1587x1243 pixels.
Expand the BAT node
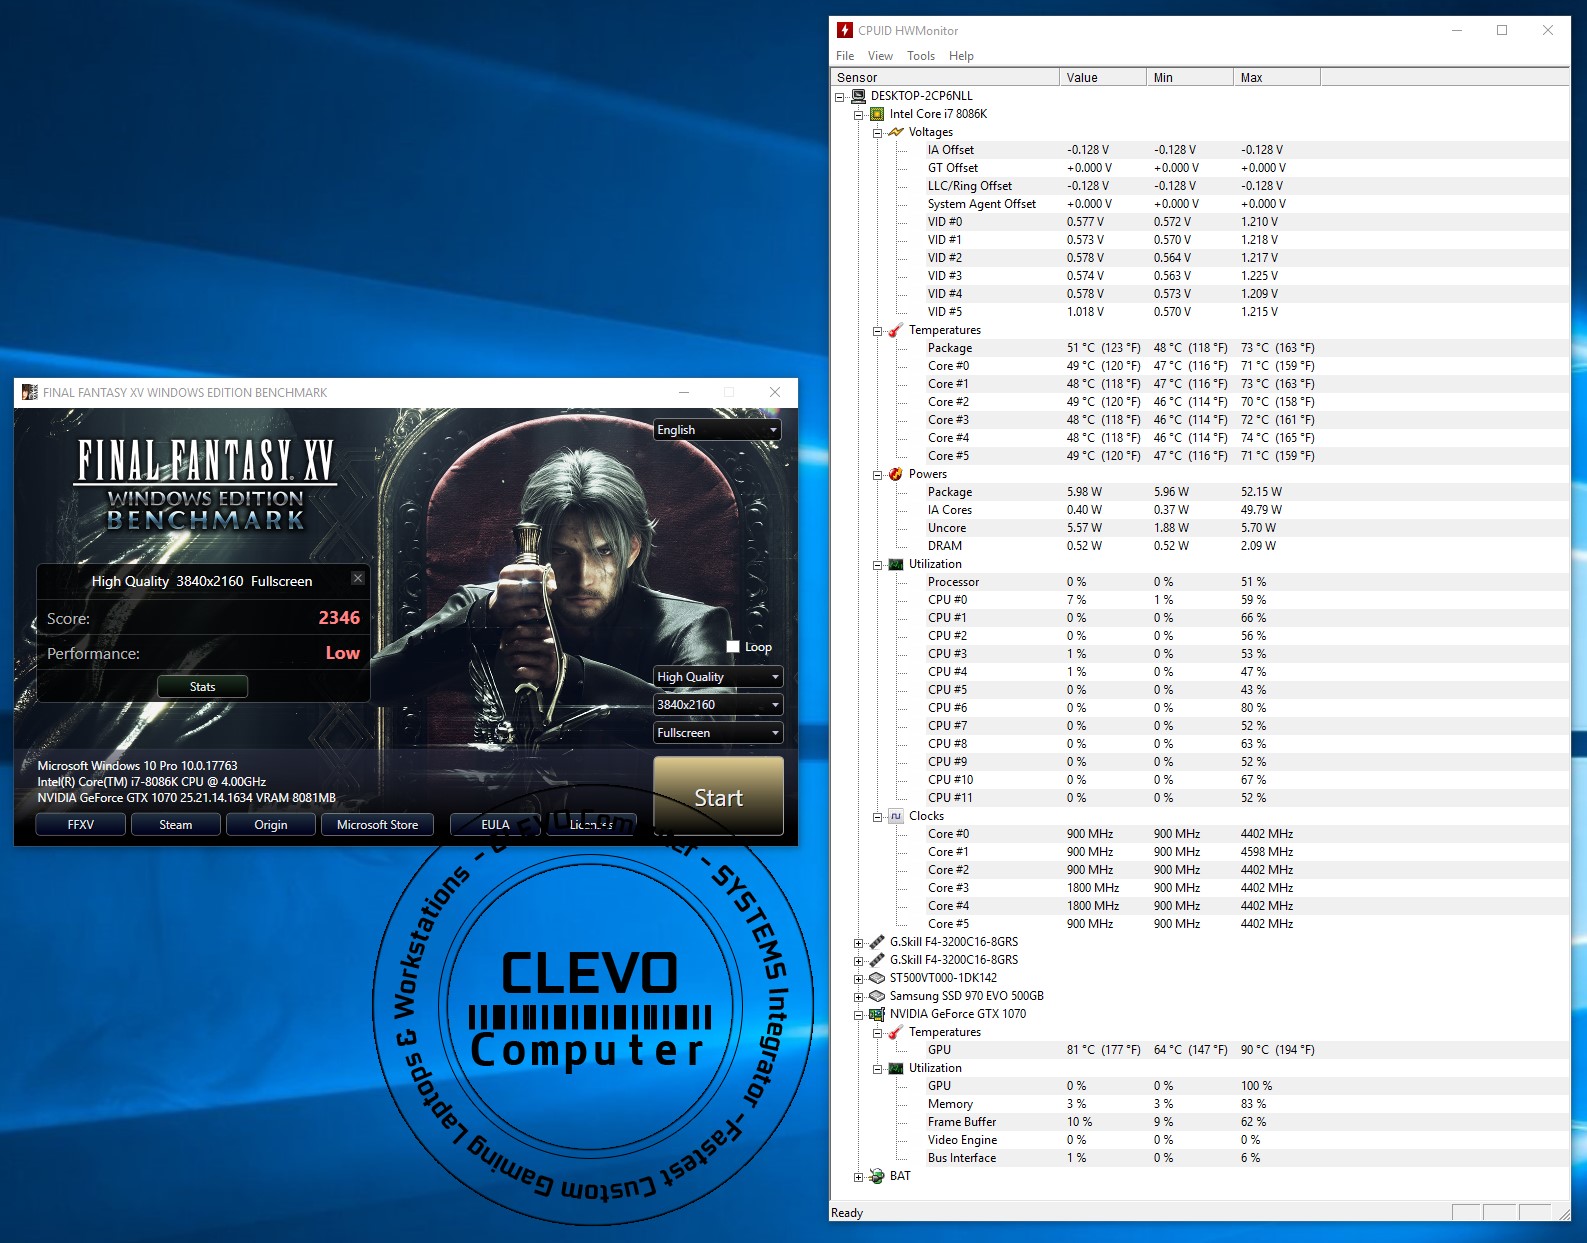pos(858,1177)
